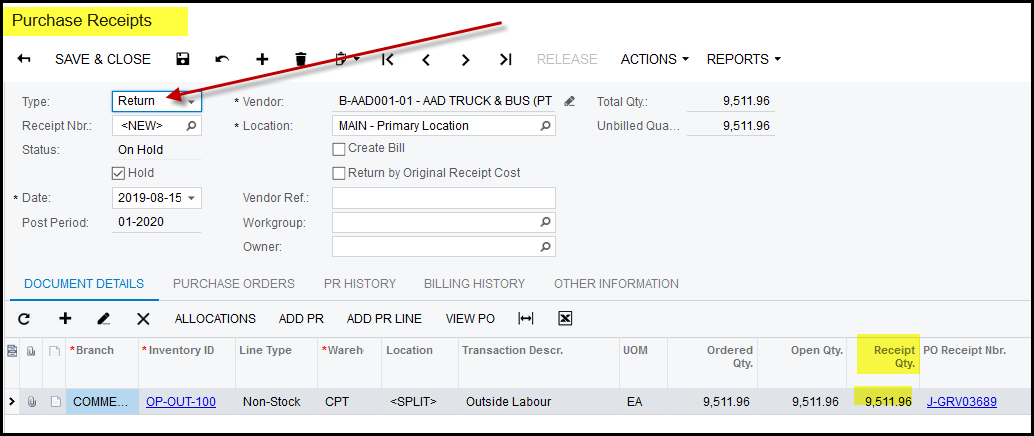Go to the last record icon
Viewport: 1034px width, 436px height.
point(506,59)
